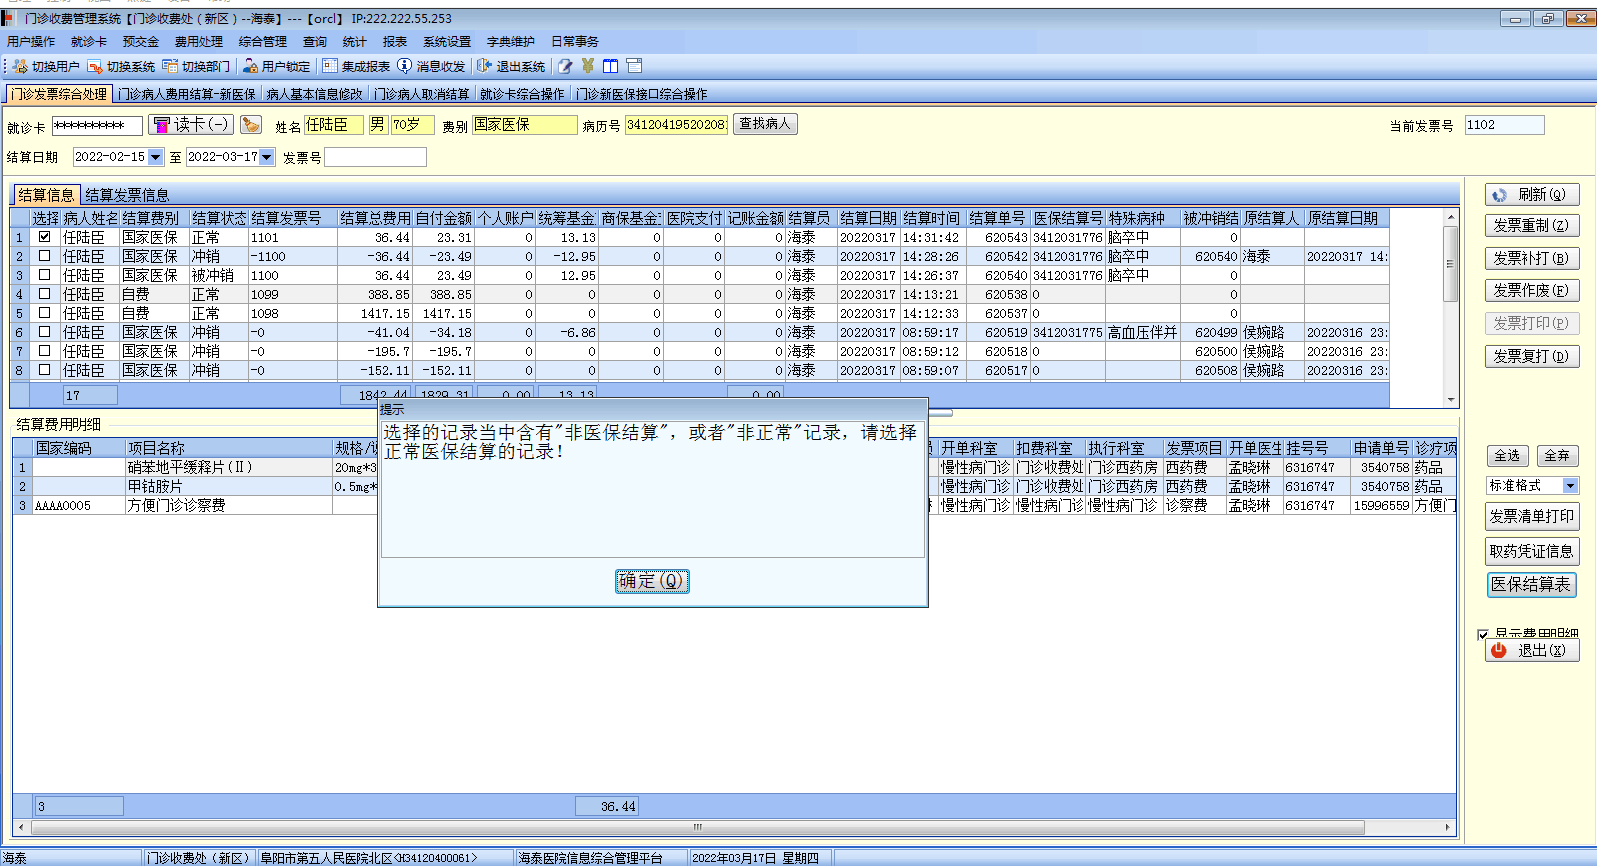Check the selection box for invoice 1099 row

pos(44,294)
